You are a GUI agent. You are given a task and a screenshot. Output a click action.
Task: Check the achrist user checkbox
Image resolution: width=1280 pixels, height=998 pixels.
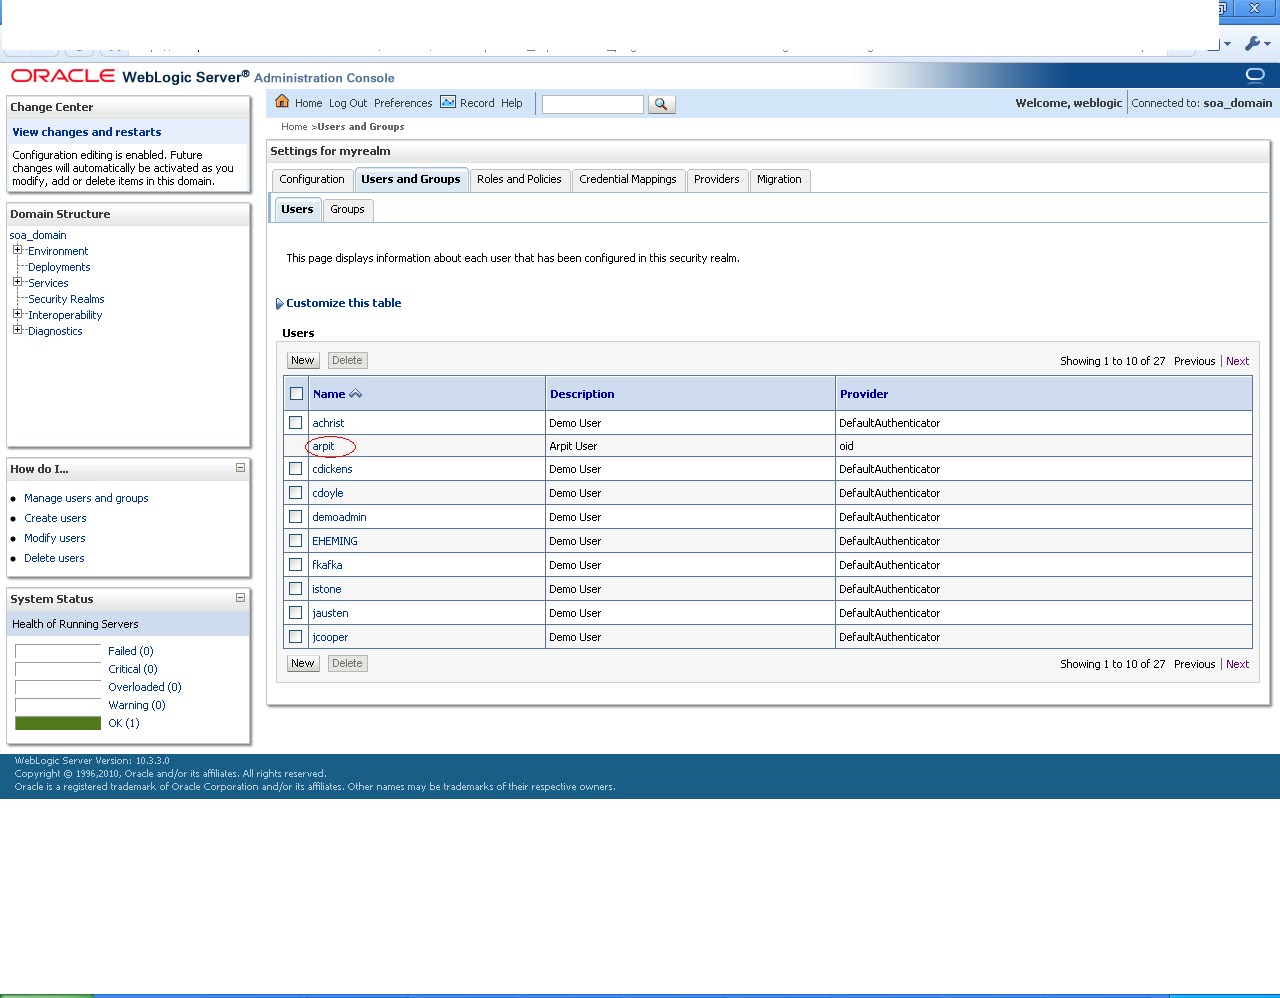(295, 422)
